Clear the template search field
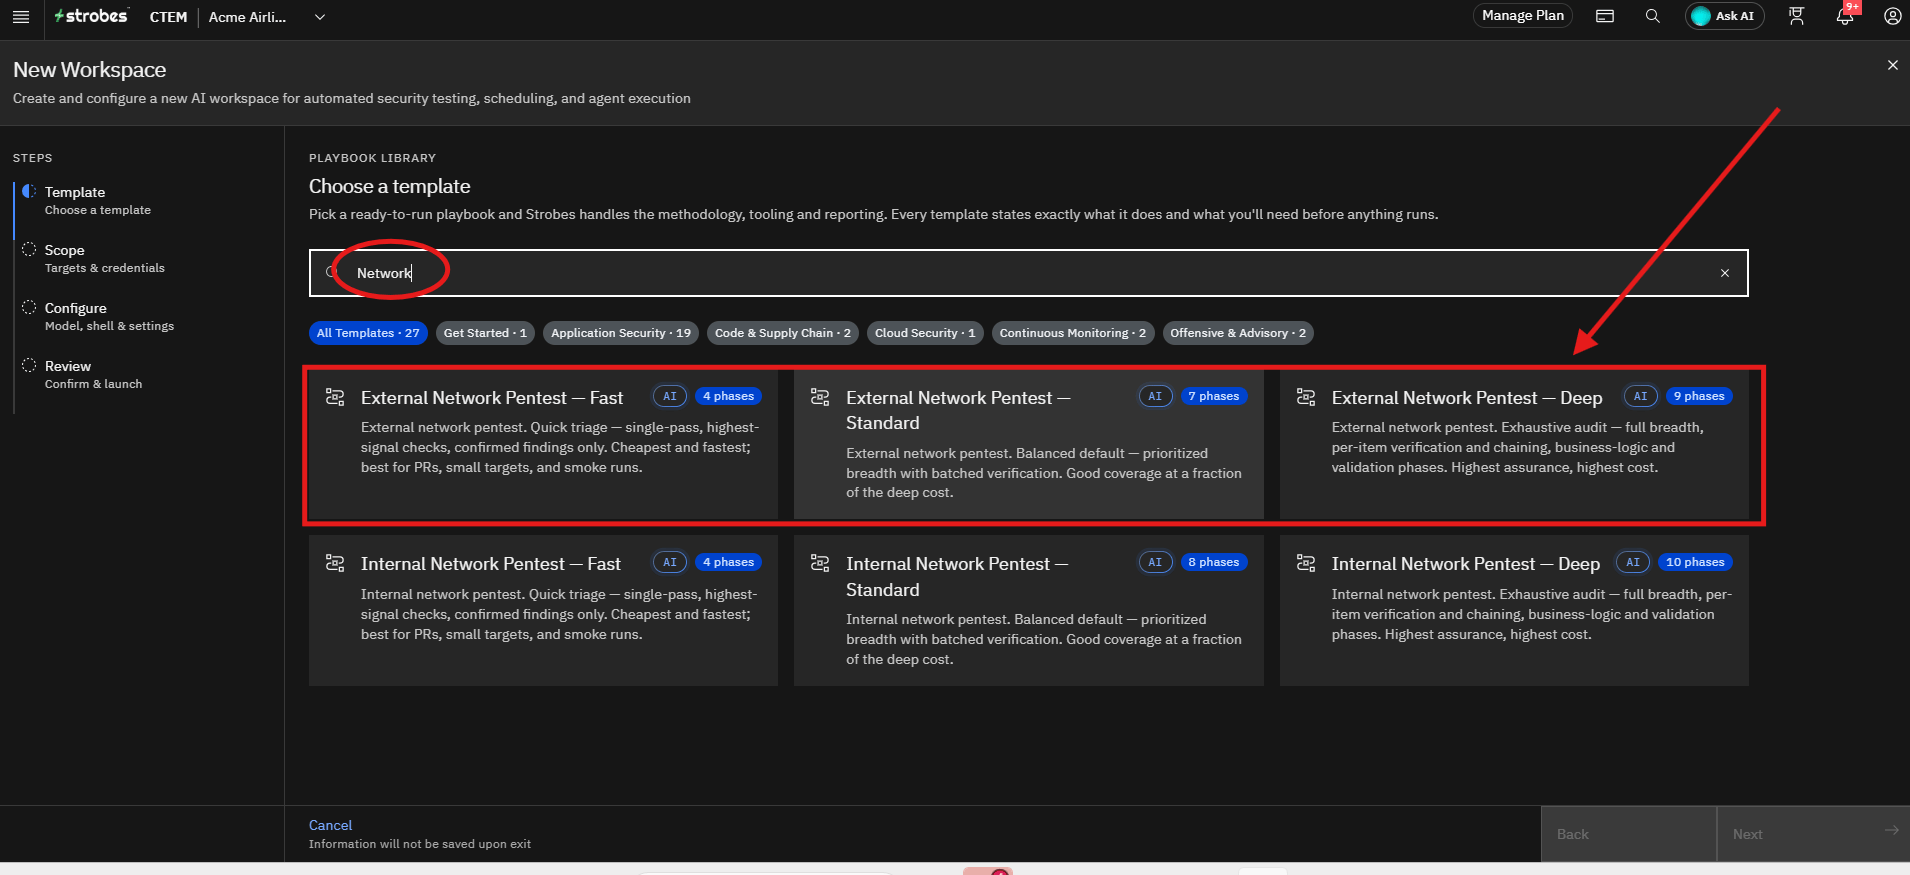Viewport: 1910px width, 875px height. tap(1725, 273)
